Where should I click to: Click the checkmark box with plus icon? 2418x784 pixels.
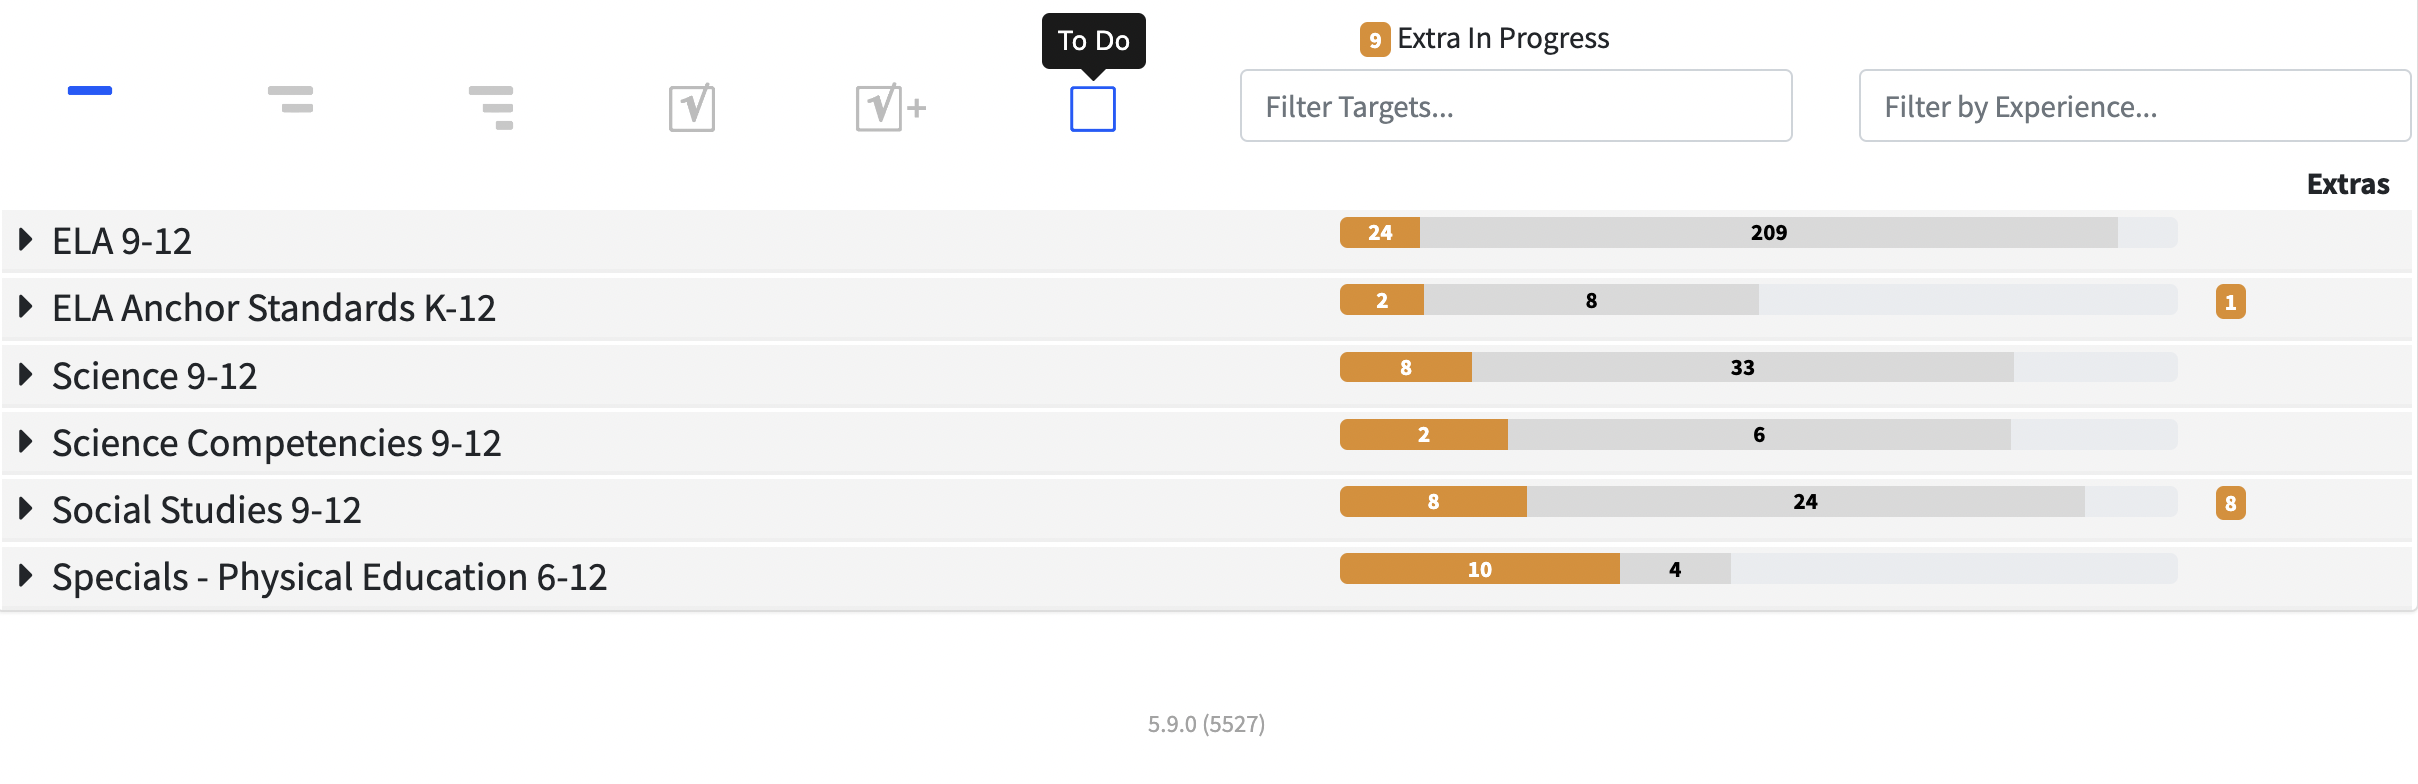click(x=890, y=108)
